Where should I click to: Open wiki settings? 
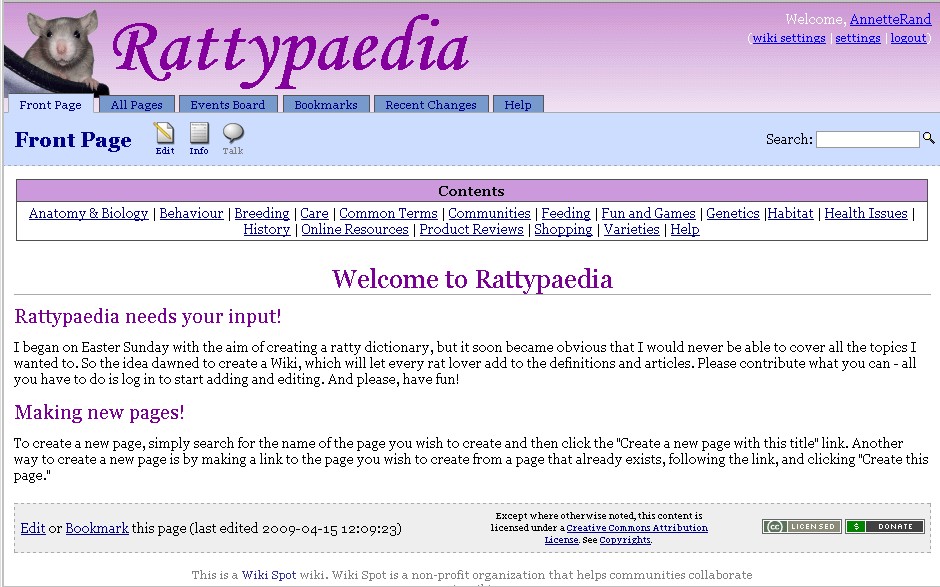point(786,37)
